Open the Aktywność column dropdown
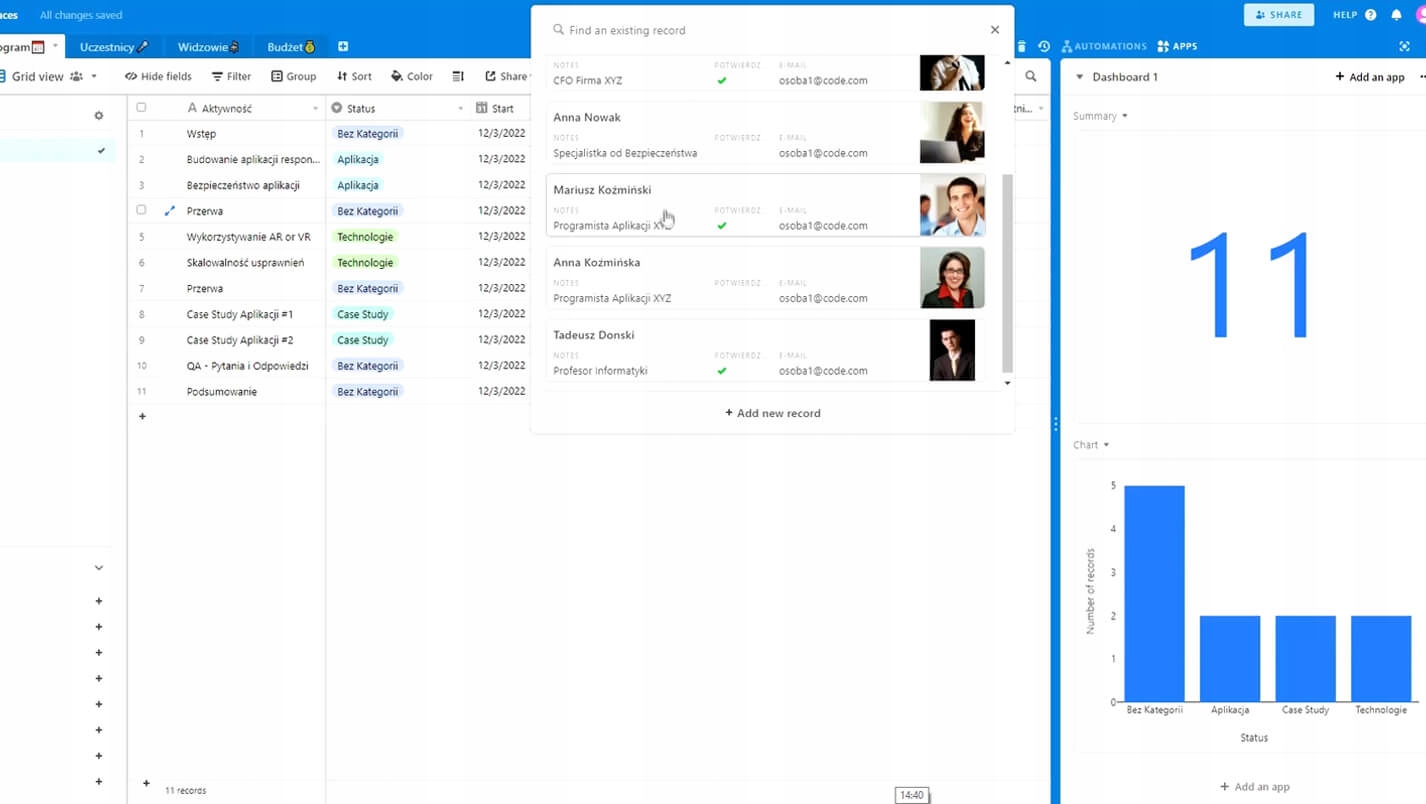This screenshot has height=804, width=1426. (x=316, y=108)
